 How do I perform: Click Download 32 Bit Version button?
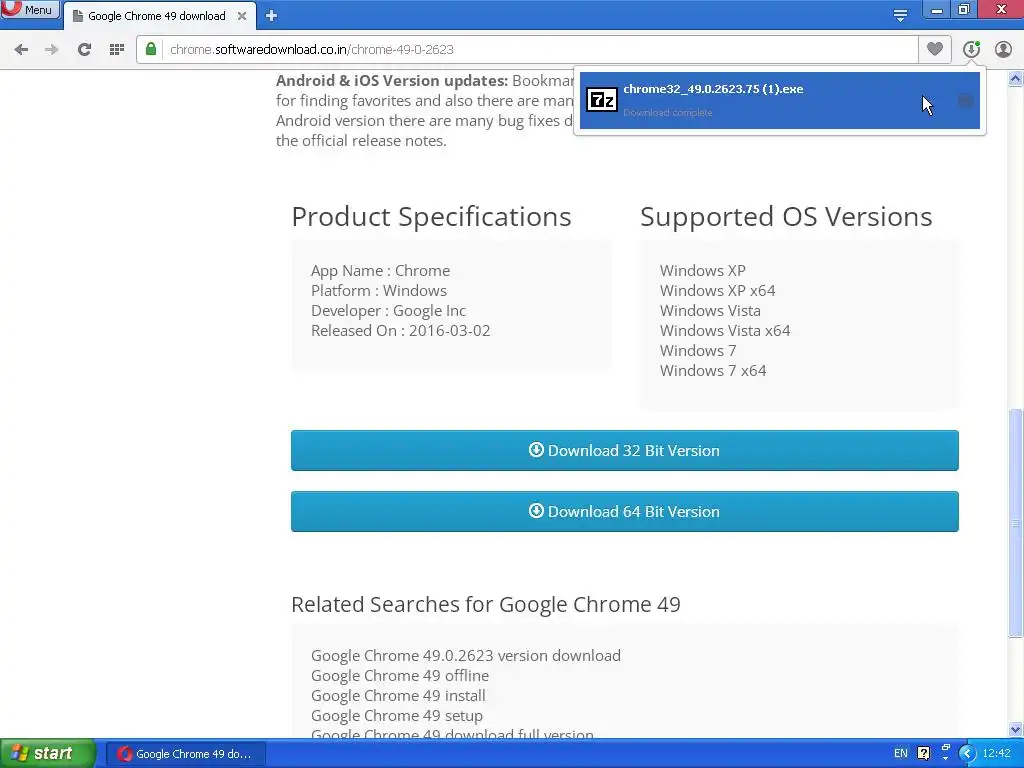[x=624, y=451]
